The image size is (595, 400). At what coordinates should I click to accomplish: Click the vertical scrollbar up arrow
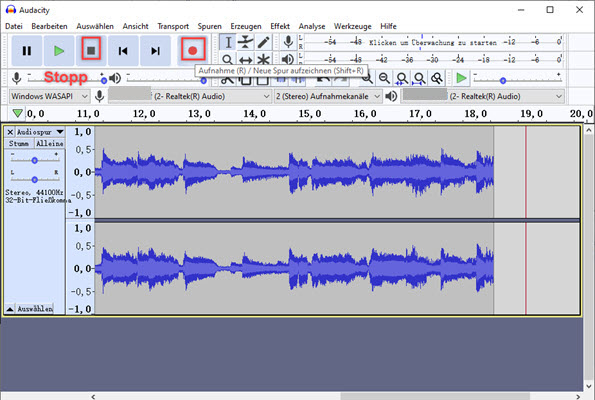589,130
